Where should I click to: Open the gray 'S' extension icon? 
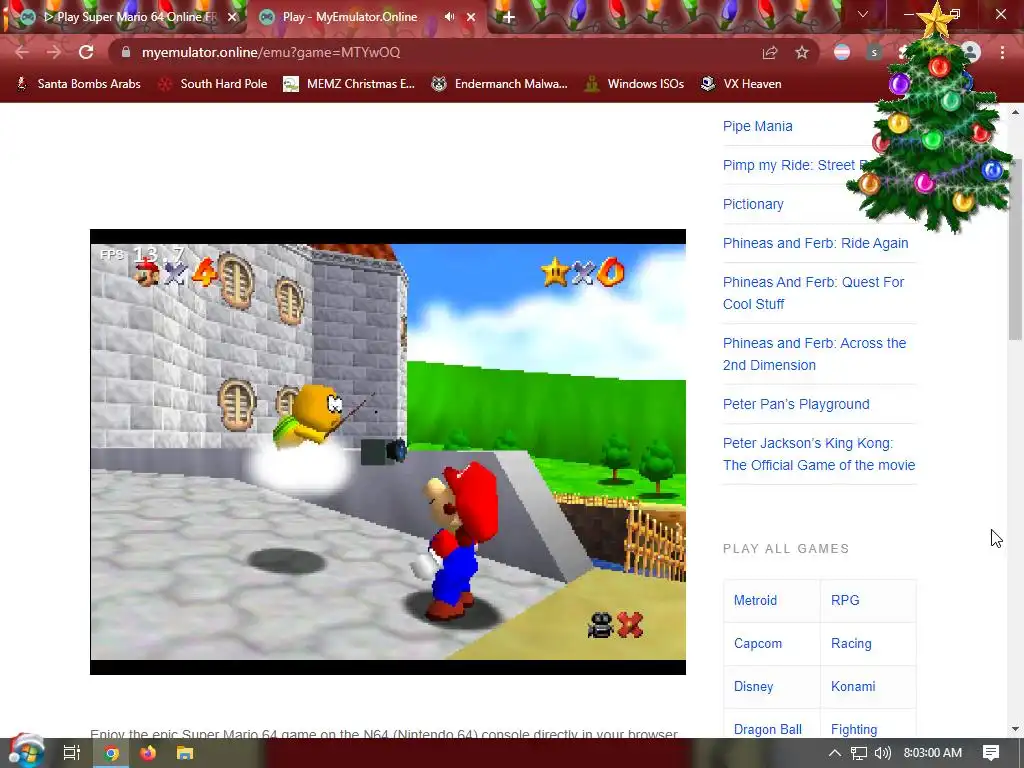(874, 52)
